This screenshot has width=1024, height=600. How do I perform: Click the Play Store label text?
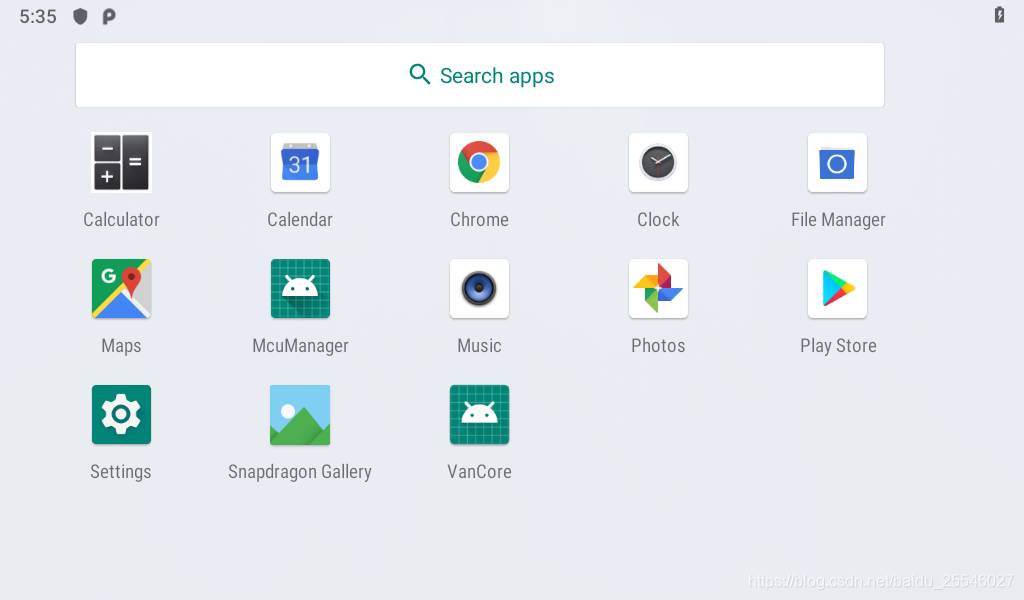pos(839,346)
